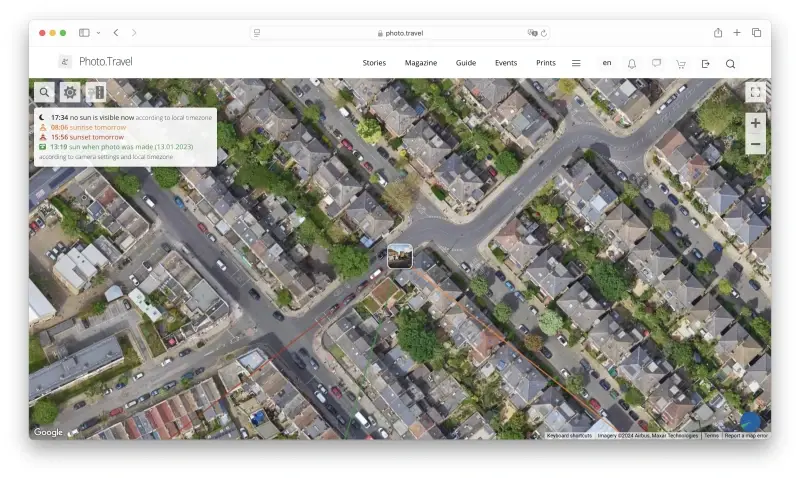Zoom out with the minus button
The image size is (800, 478).
pos(755,144)
